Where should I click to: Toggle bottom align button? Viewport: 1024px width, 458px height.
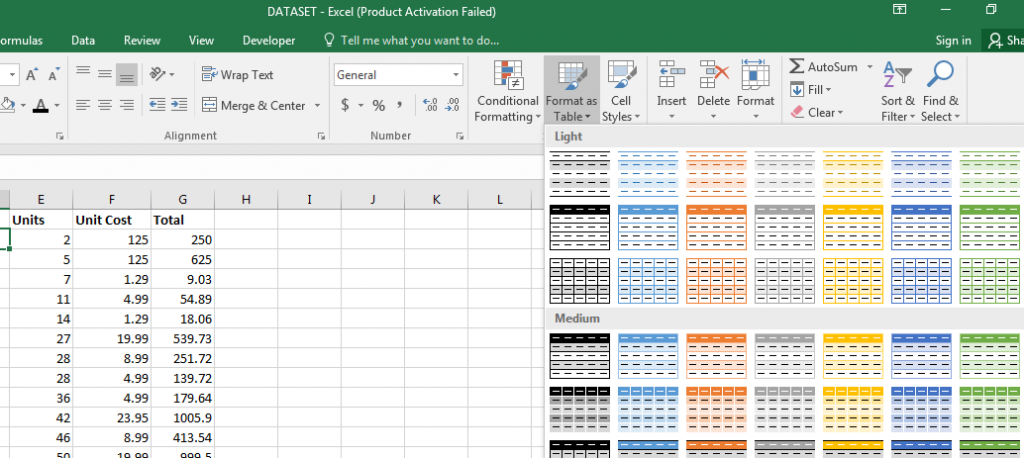(x=127, y=74)
